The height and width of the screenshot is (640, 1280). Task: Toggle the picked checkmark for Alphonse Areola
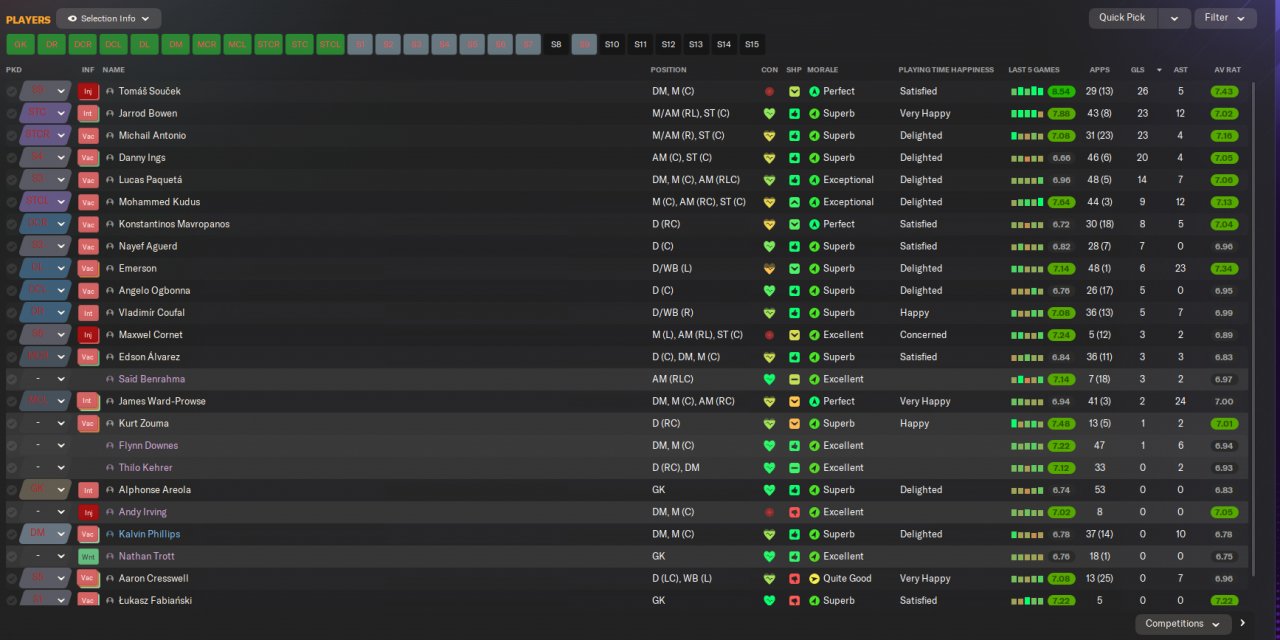pos(12,490)
